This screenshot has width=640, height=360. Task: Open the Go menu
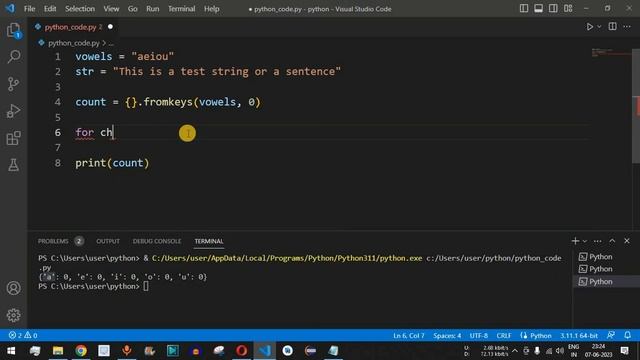[133, 9]
